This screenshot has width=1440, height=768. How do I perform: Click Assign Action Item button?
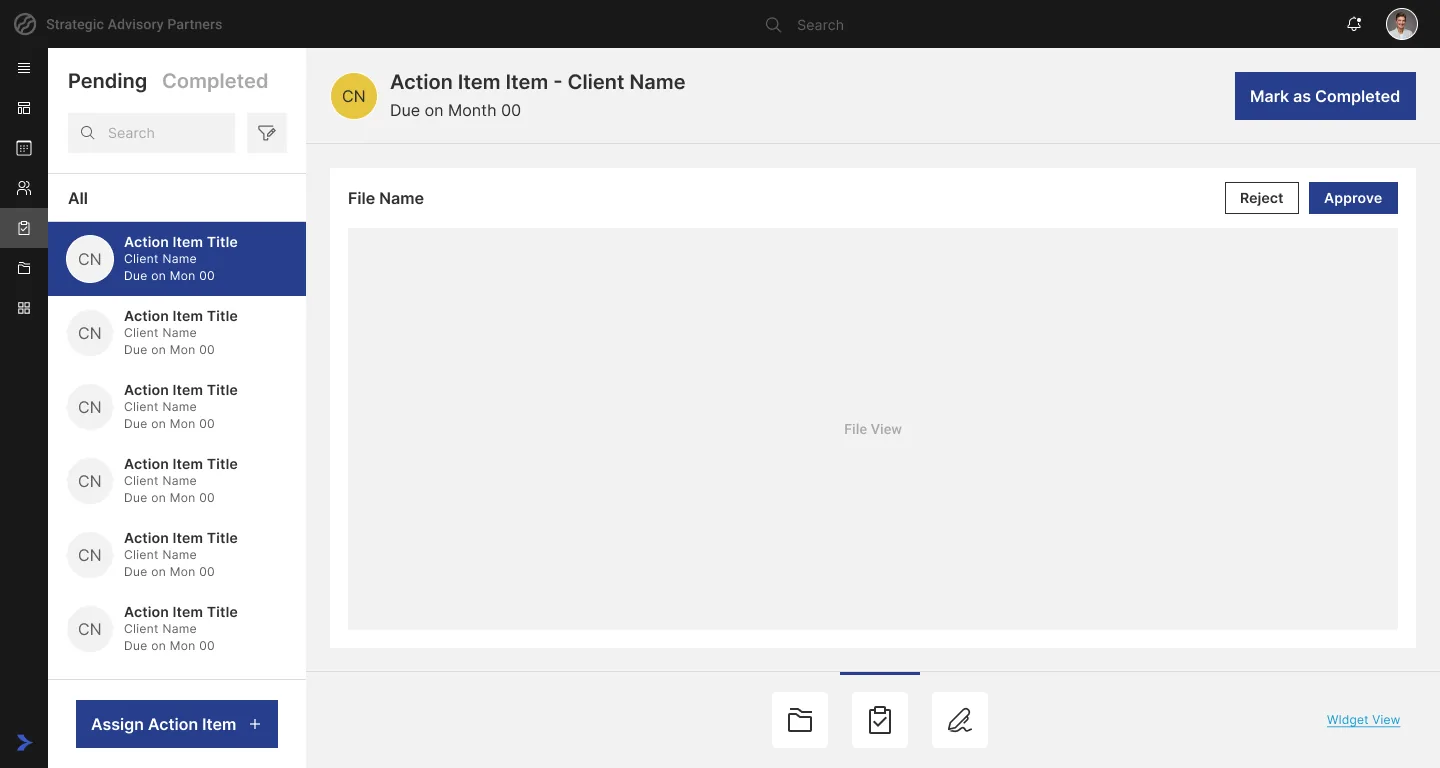(177, 724)
